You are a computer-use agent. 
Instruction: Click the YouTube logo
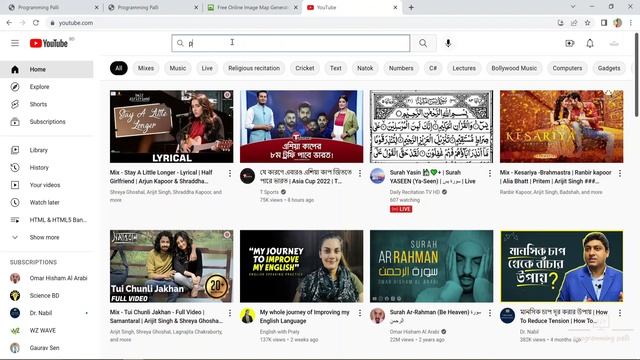49,43
